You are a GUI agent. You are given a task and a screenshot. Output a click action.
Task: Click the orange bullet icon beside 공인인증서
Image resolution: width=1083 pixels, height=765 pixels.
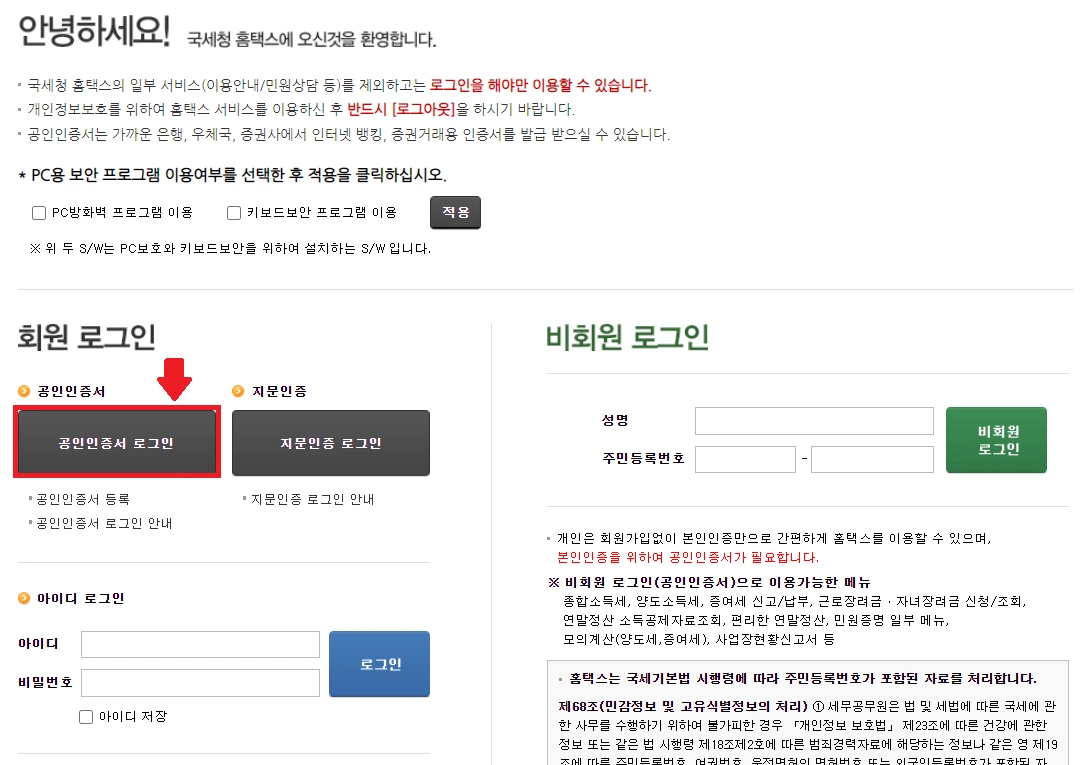24,391
